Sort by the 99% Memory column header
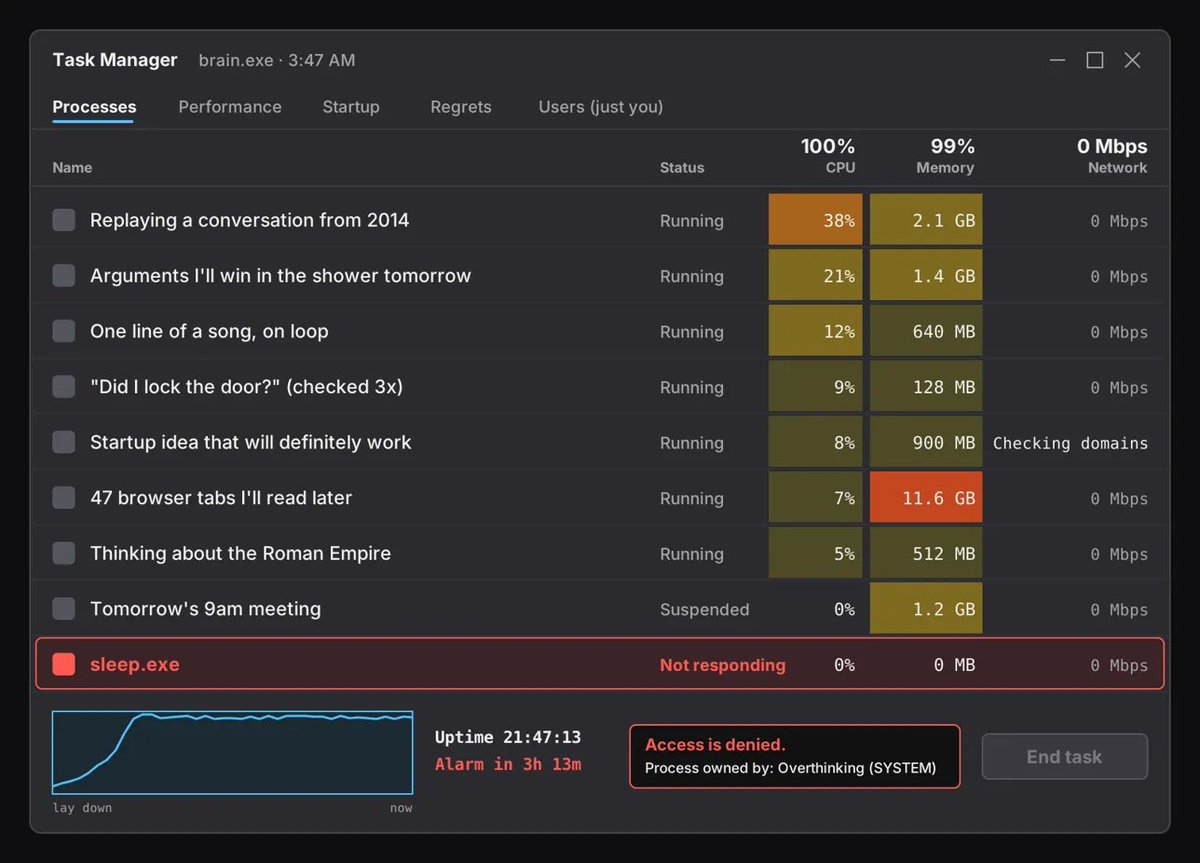This screenshot has width=1200, height=863. (945, 156)
